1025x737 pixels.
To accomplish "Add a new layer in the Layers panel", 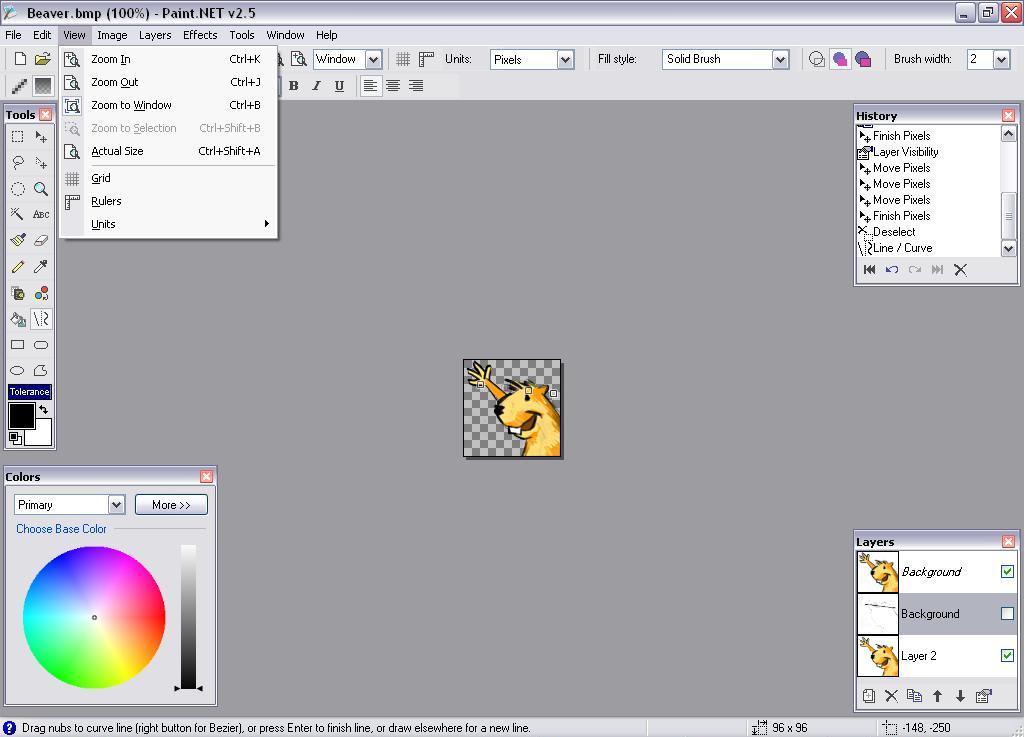I will coord(869,696).
